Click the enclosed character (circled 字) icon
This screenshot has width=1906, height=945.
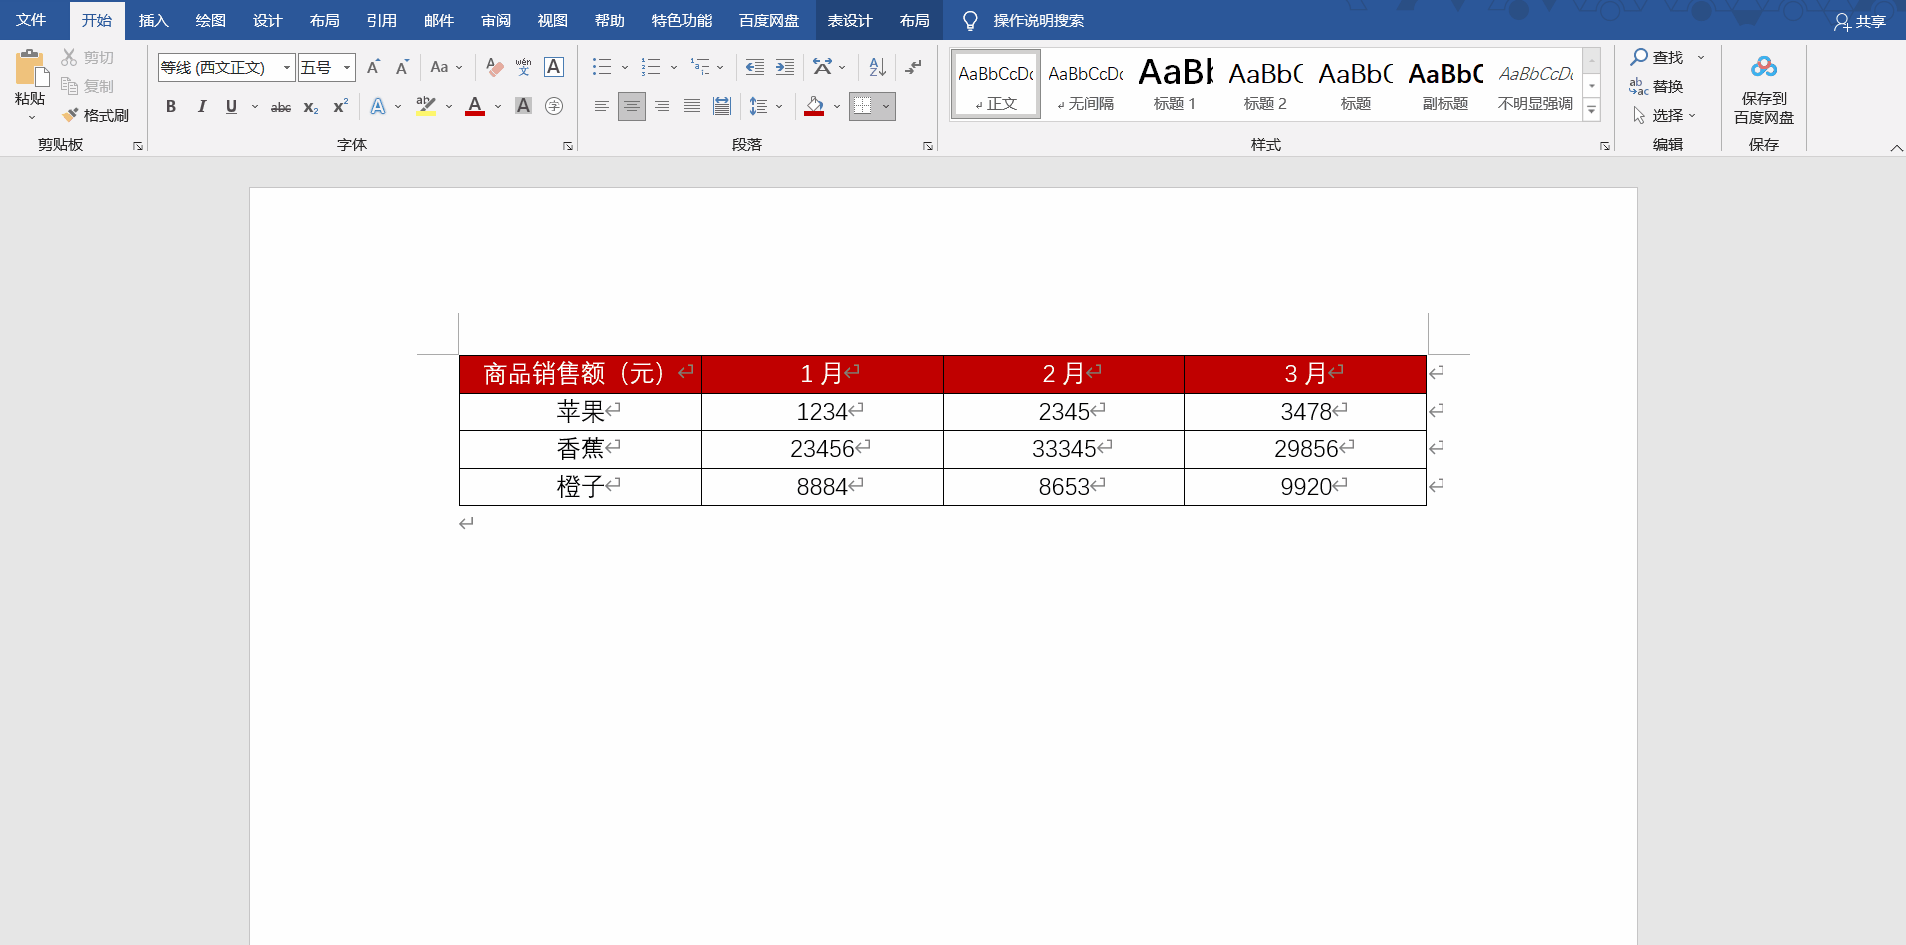(x=554, y=106)
